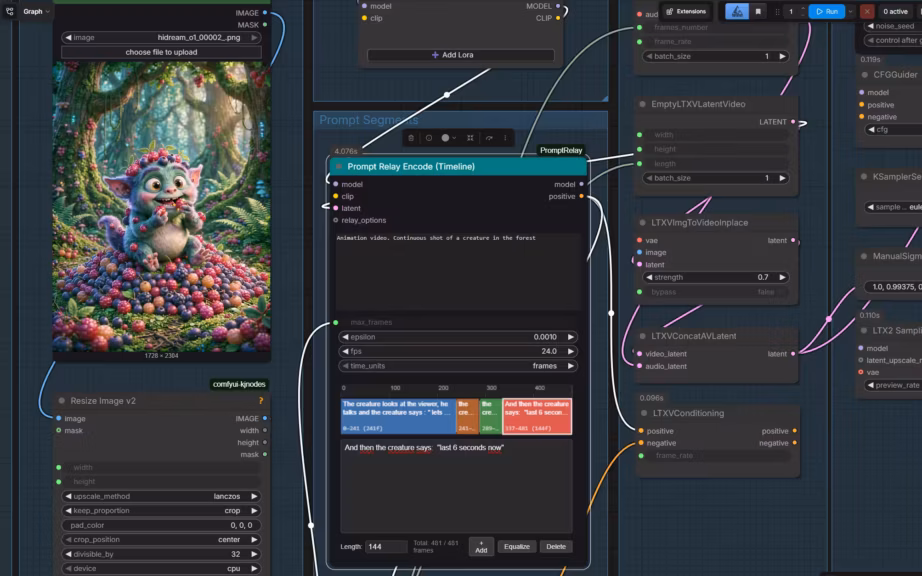Viewport: 922px width, 576px height.
Task: Change keep_proportion crop combo
Action: coord(161,511)
